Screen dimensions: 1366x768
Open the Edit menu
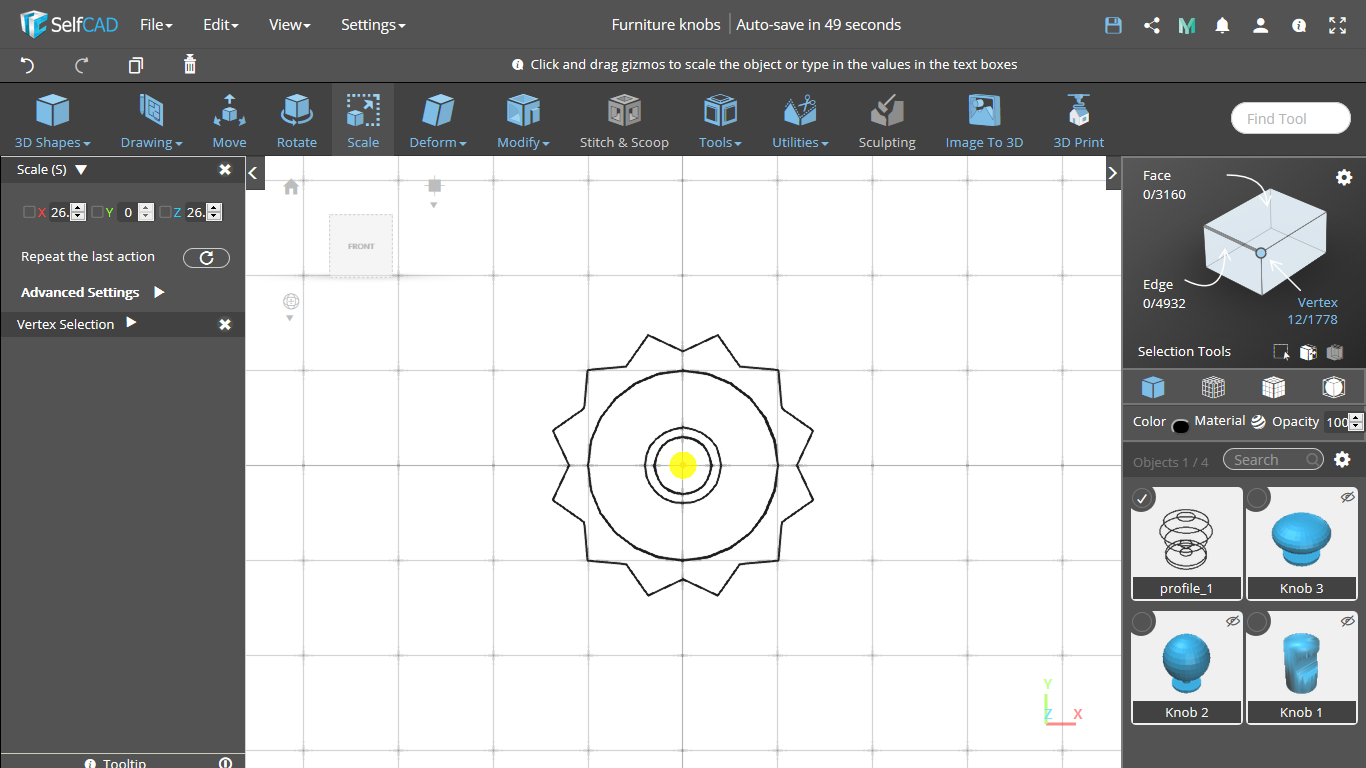coord(221,25)
